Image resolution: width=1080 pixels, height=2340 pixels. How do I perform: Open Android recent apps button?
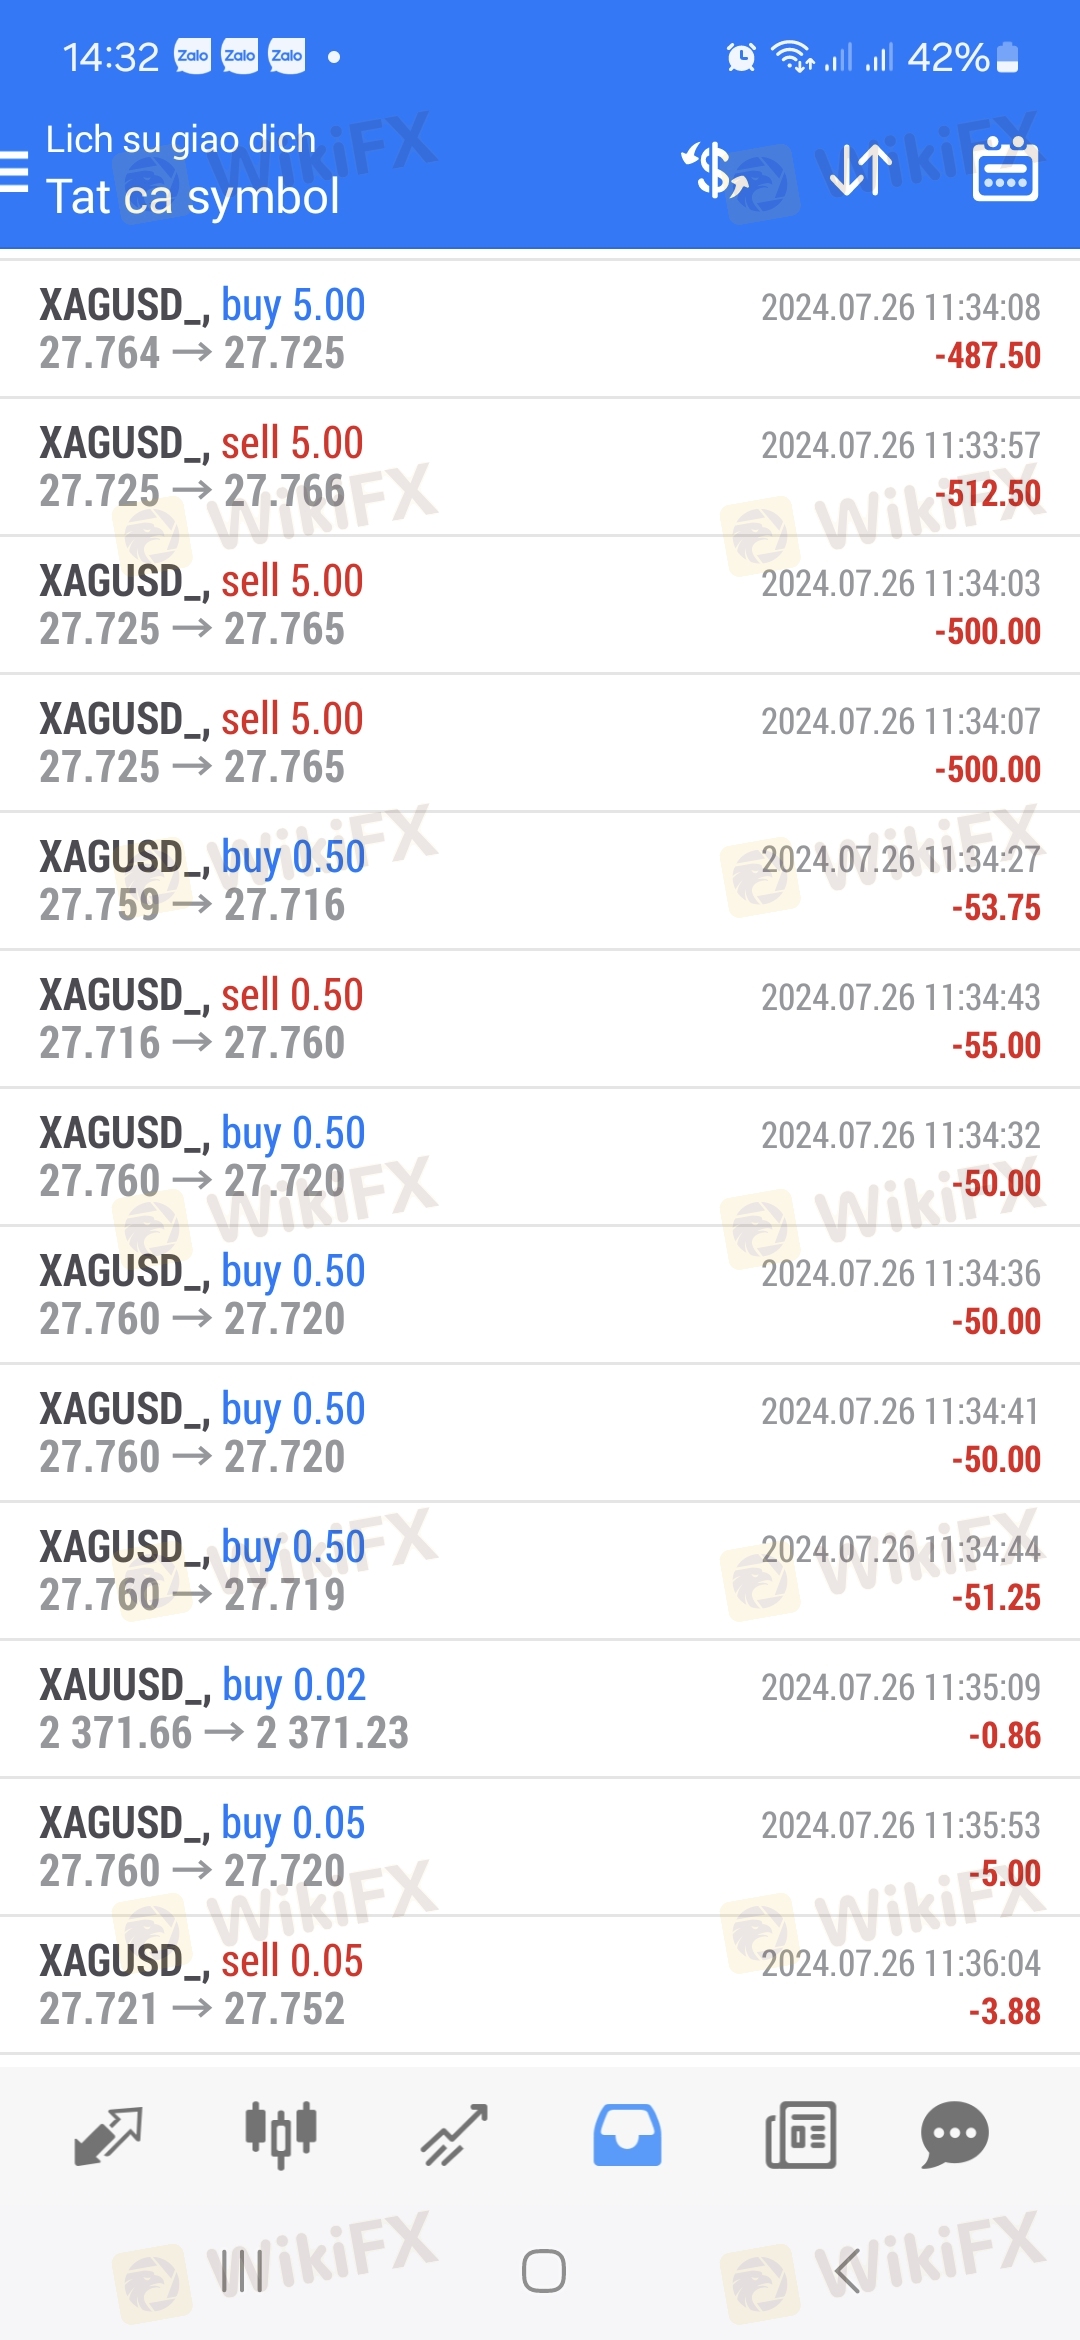click(x=242, y=2271)
